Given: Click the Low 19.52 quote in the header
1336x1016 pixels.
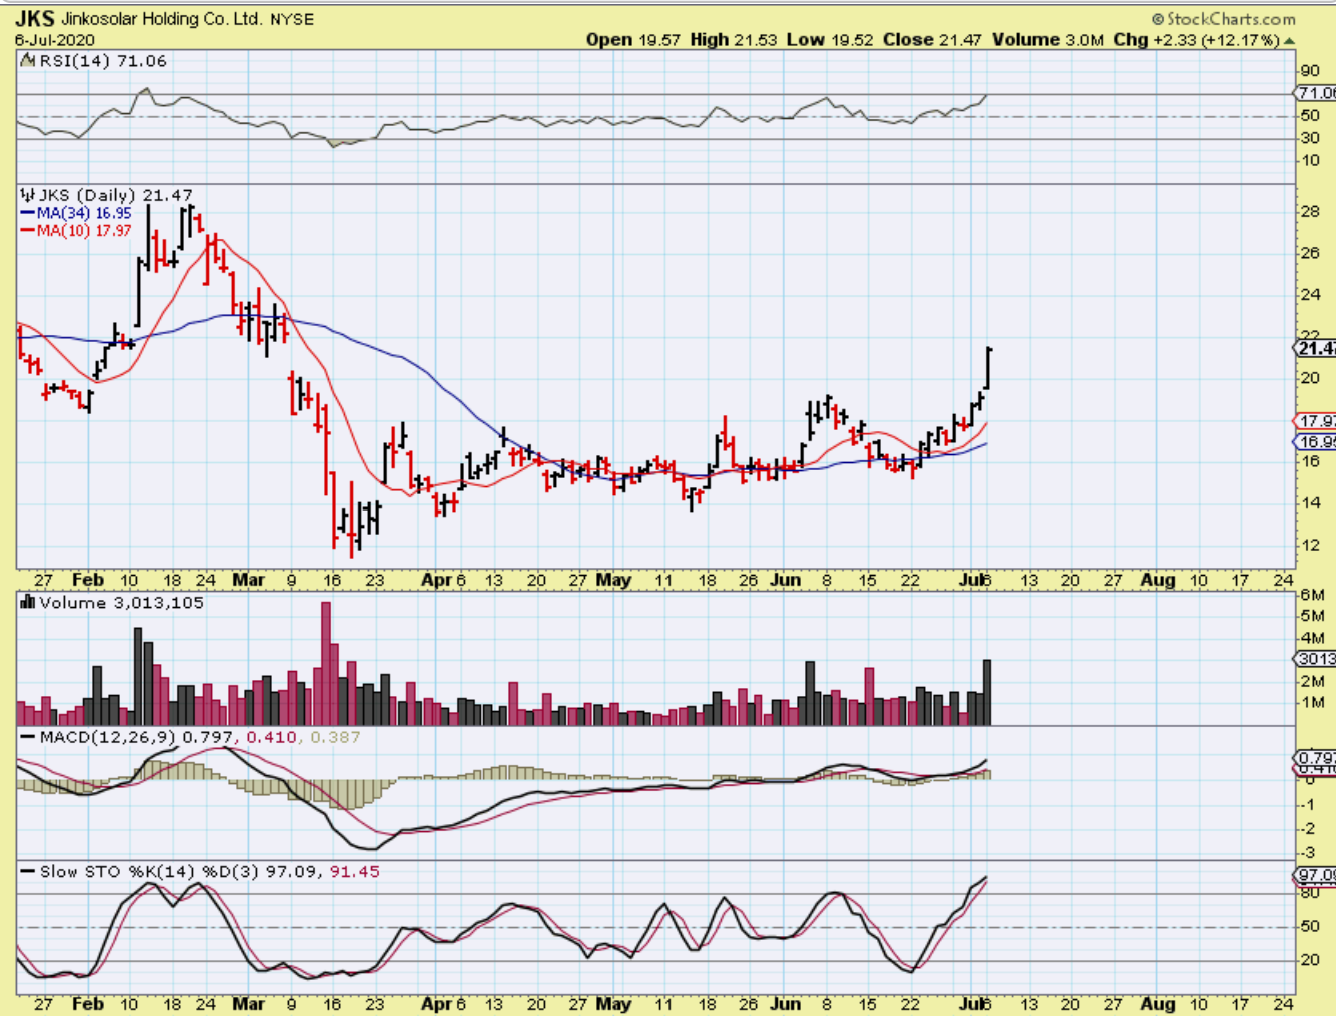Looking at the screenshot, I should [x=830, y=40].
